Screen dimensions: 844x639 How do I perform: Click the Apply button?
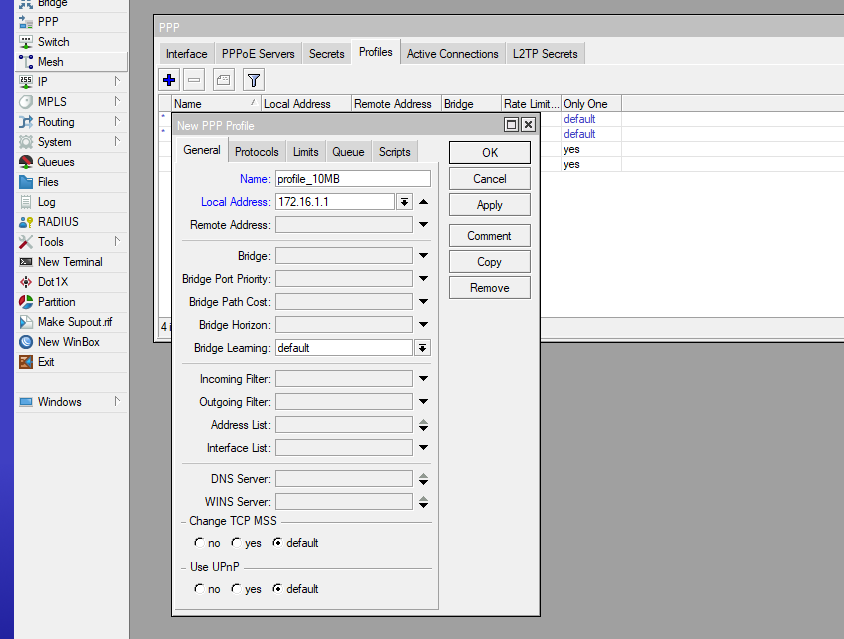click(490, 205)
